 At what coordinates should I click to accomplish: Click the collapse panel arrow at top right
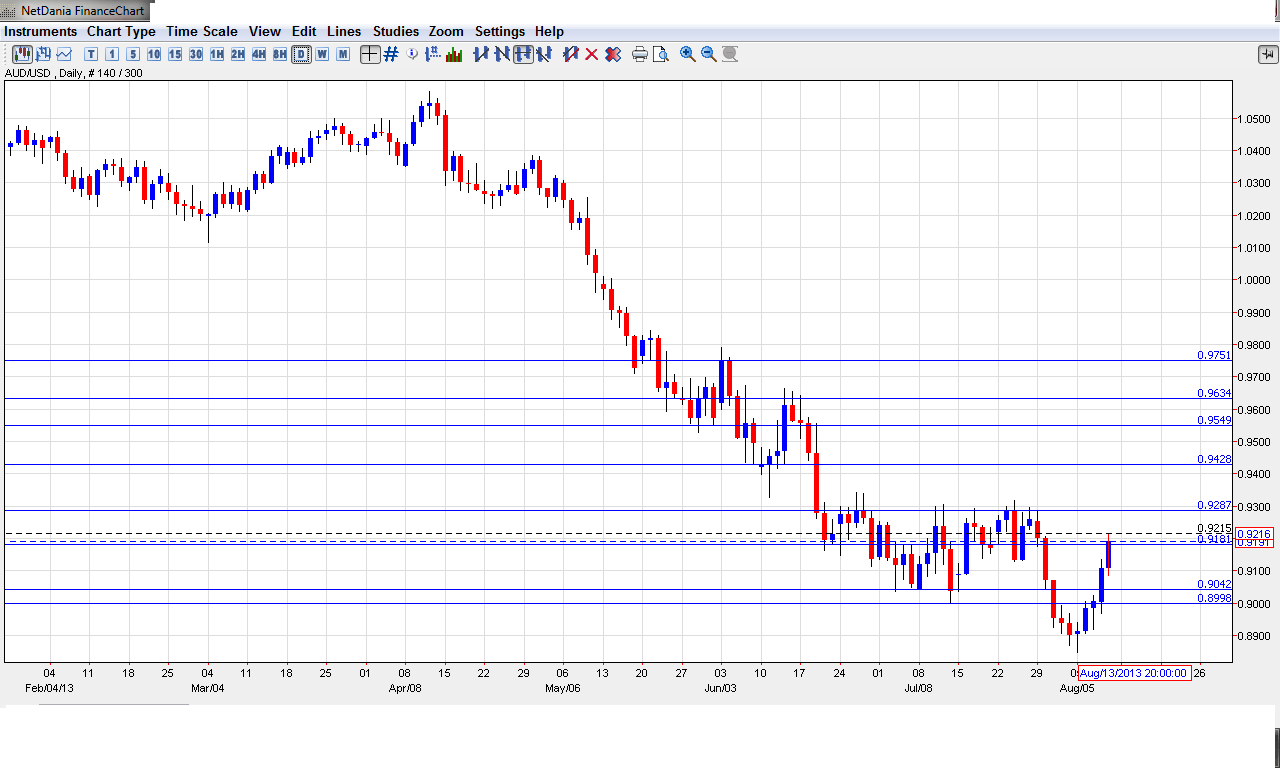tap(1266, 54)
